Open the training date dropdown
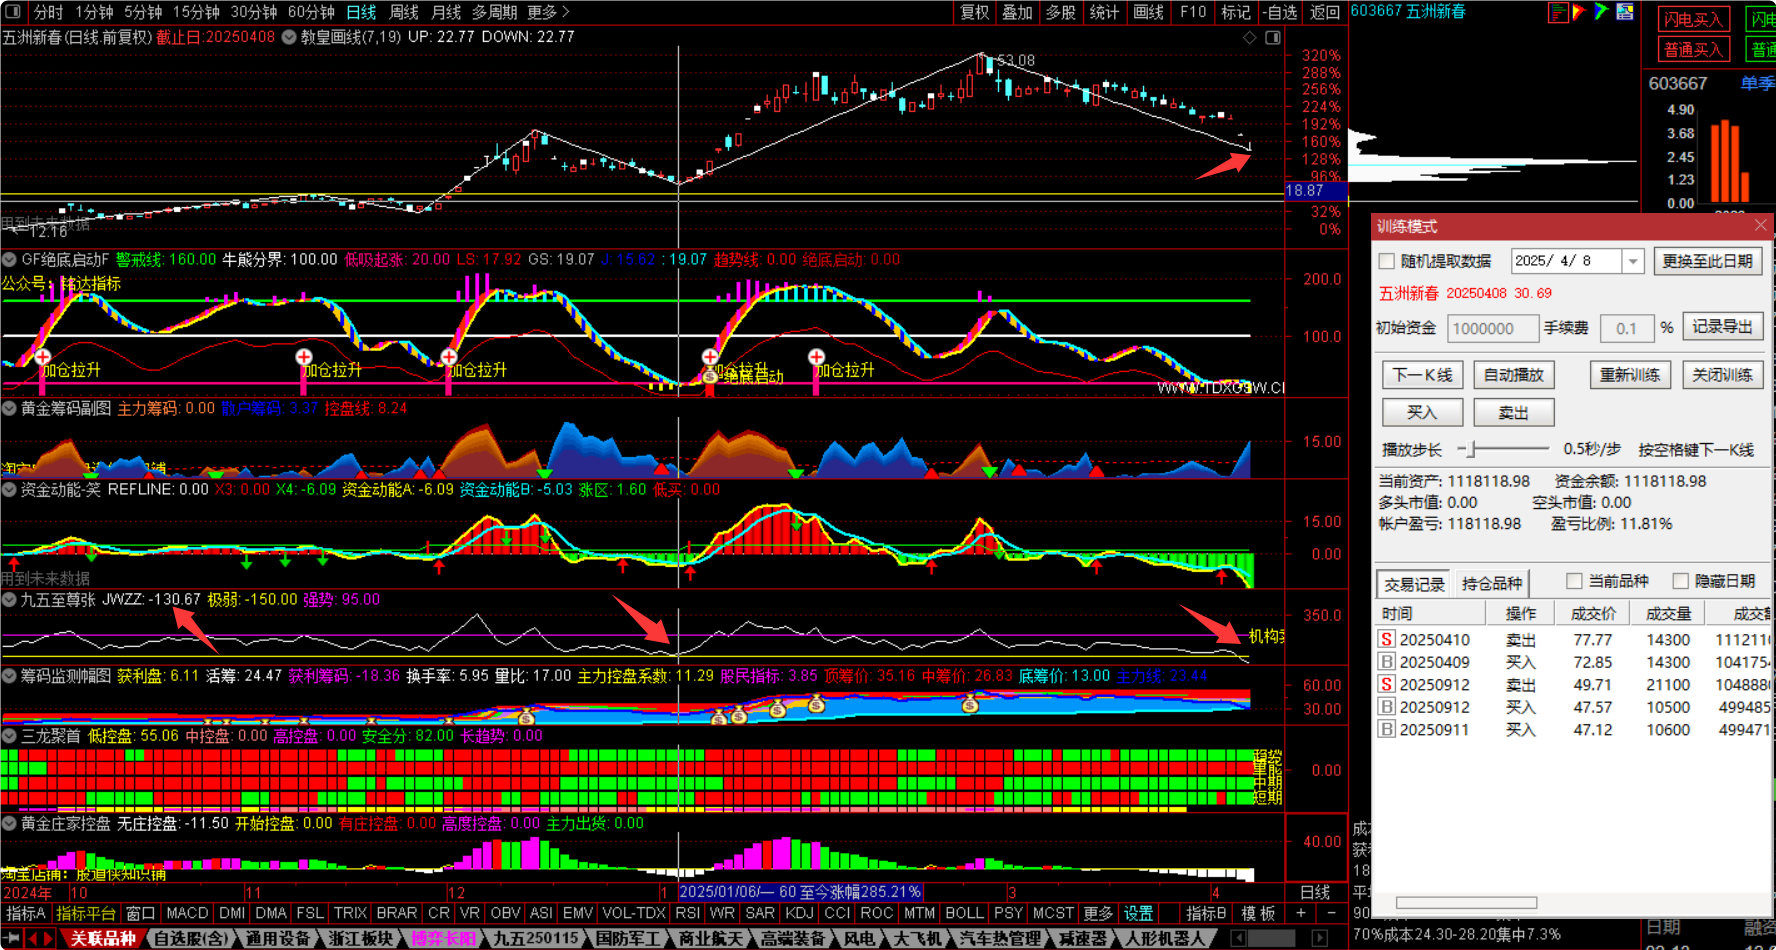The width and height of the screenshot is (1776, 950). click(1632, 261)
